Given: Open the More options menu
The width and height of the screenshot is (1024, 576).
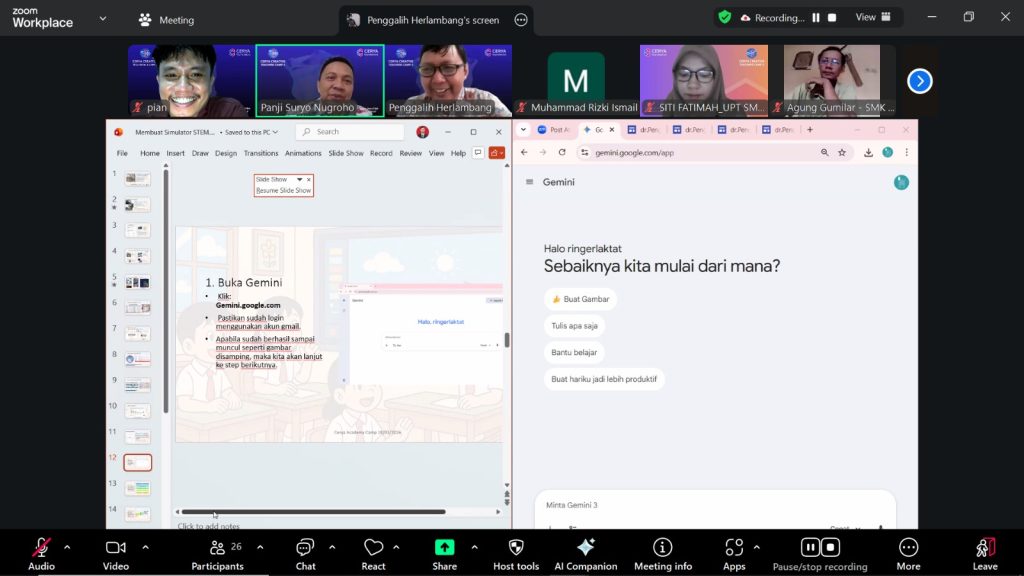Looking at the screenshot, I should coord(908,548).
